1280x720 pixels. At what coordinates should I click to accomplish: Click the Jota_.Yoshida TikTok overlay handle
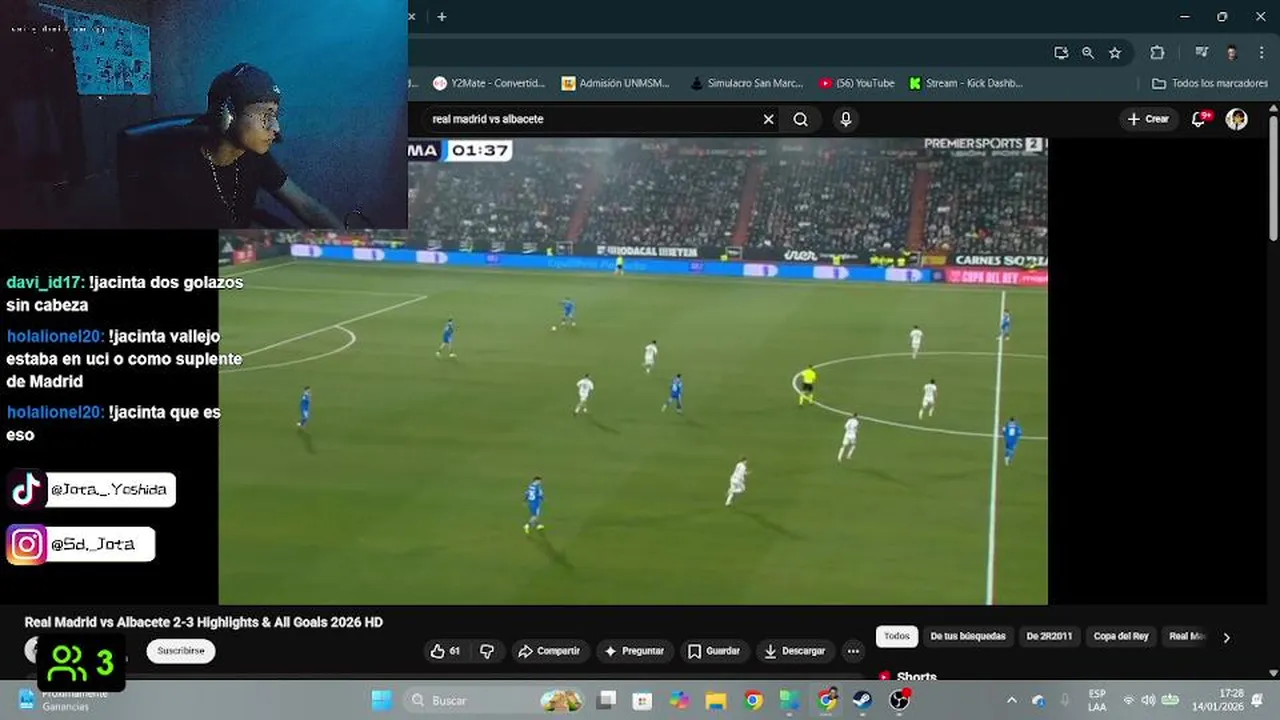pos(108,490)
